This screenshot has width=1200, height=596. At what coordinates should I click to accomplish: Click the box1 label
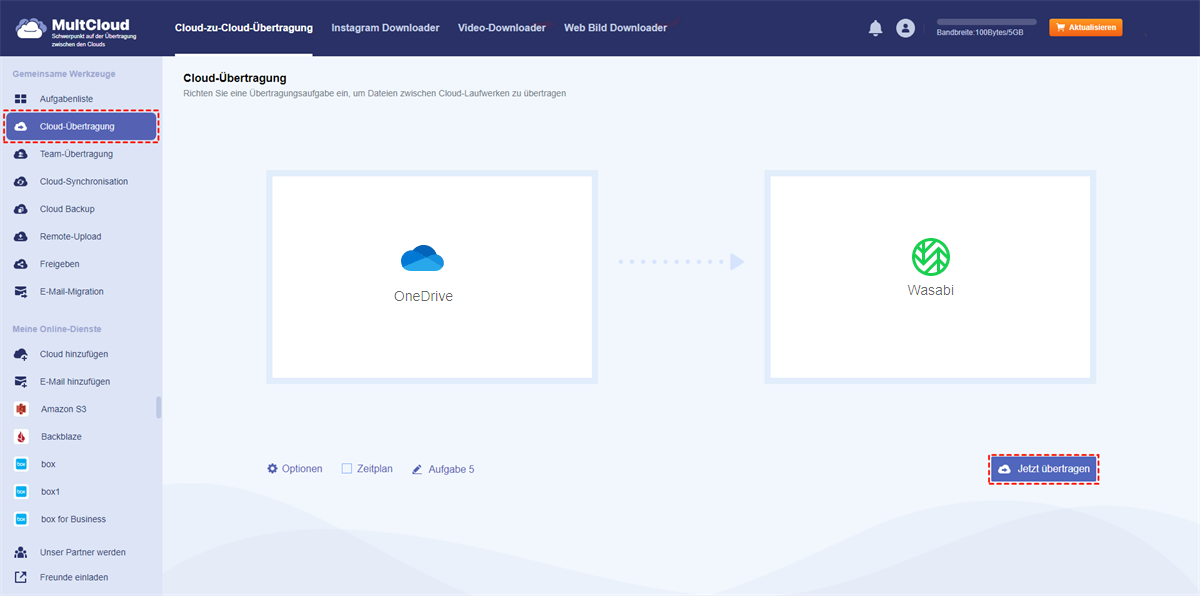tap(51, 492)
